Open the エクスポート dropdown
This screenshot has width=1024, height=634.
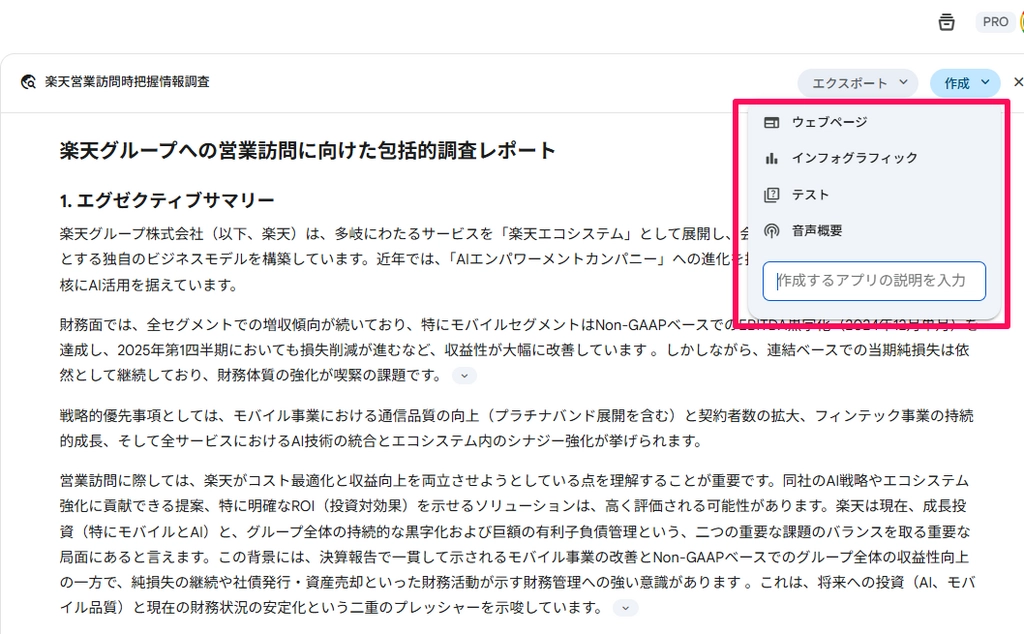(858, 83)
